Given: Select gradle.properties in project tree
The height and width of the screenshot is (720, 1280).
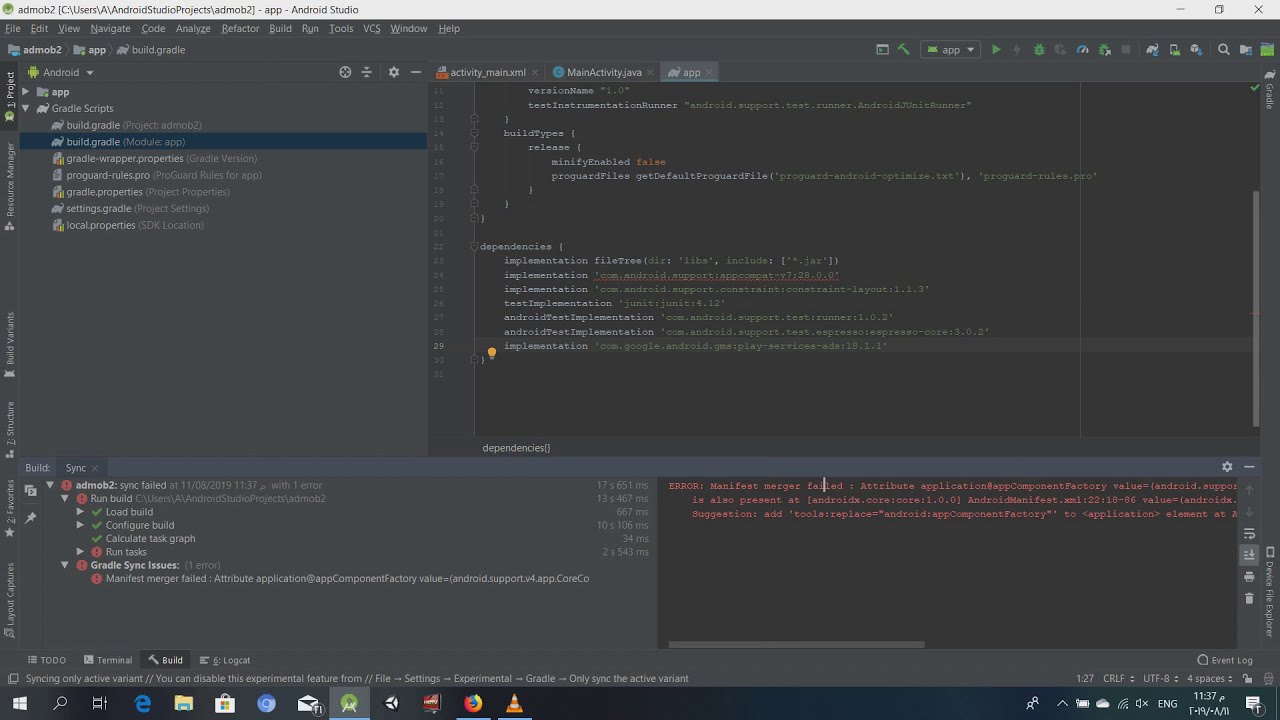Looking at the screenshot, I should tap(147, 192).
